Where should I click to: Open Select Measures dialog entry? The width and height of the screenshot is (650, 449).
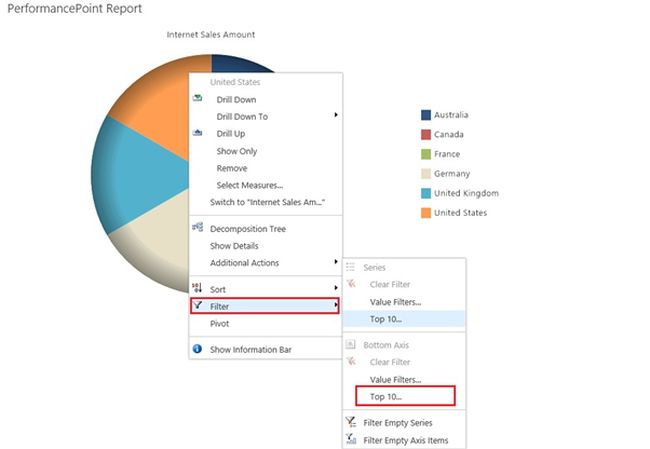[x=249, y=185]
